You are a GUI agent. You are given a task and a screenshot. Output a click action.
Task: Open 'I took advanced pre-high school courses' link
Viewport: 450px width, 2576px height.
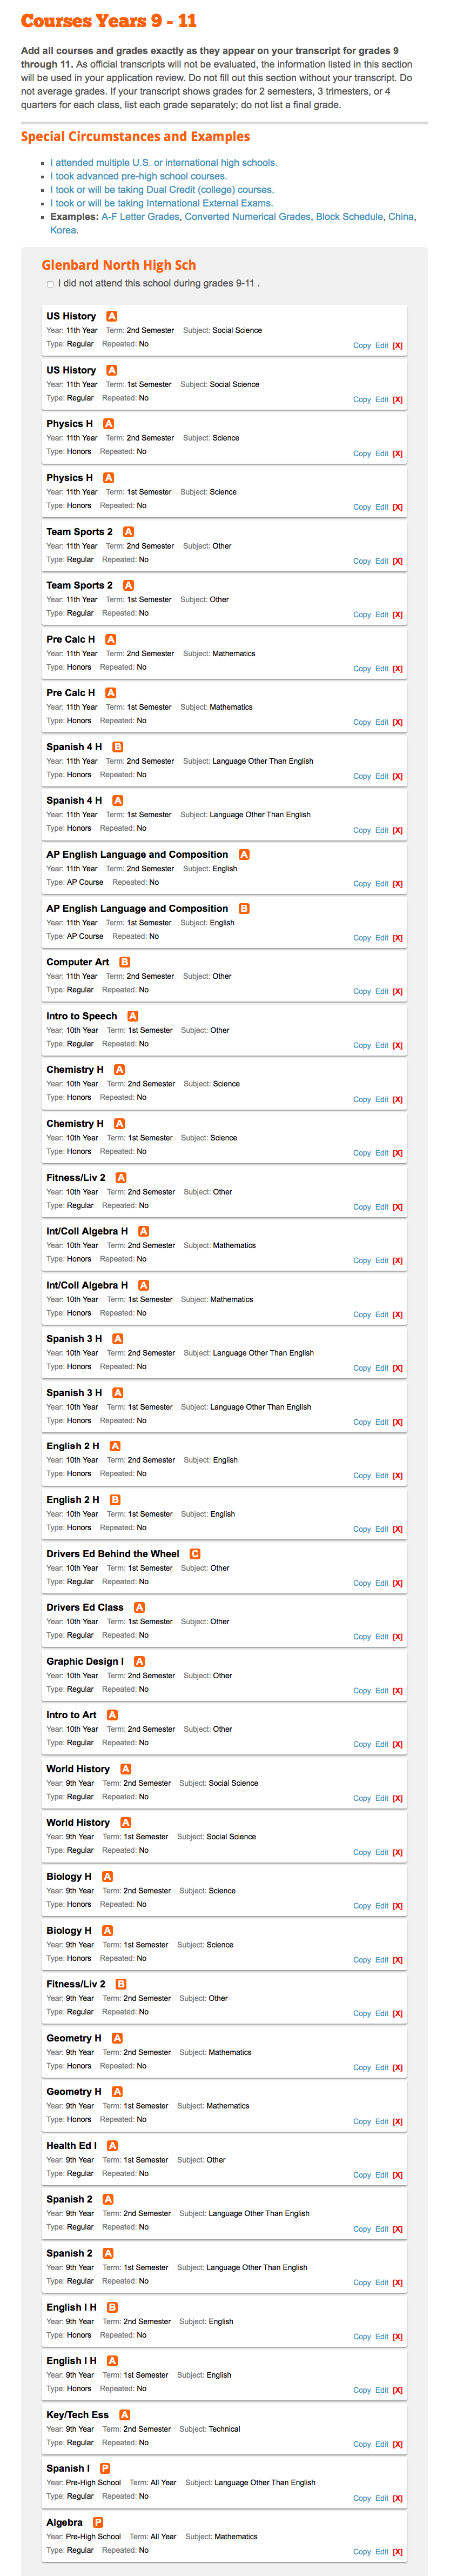(138, 176)
